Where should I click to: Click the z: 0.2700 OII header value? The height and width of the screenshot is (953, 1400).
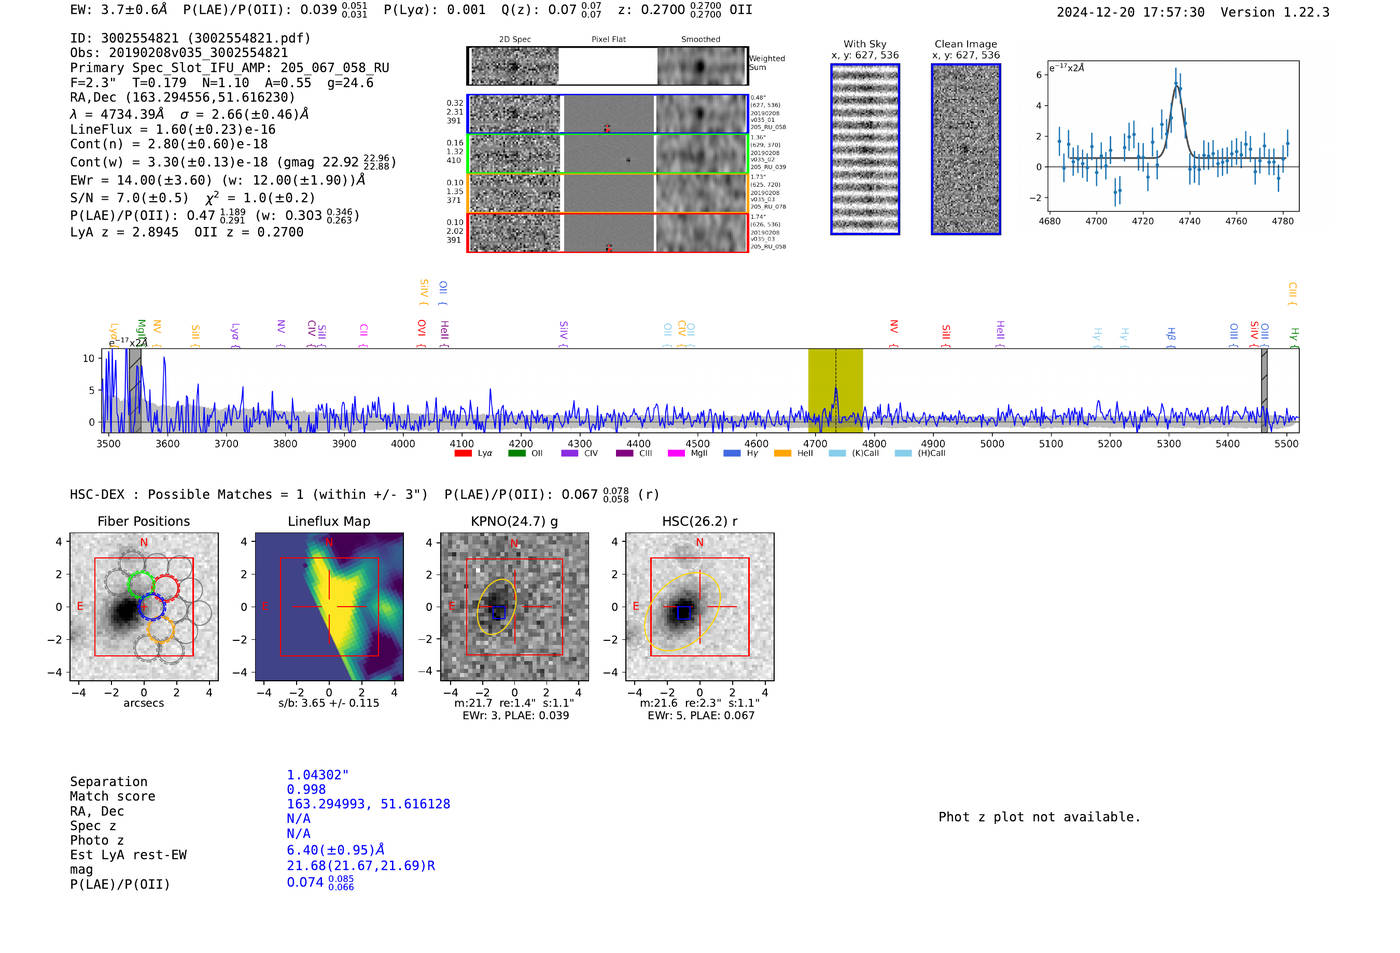click(685, 10)
